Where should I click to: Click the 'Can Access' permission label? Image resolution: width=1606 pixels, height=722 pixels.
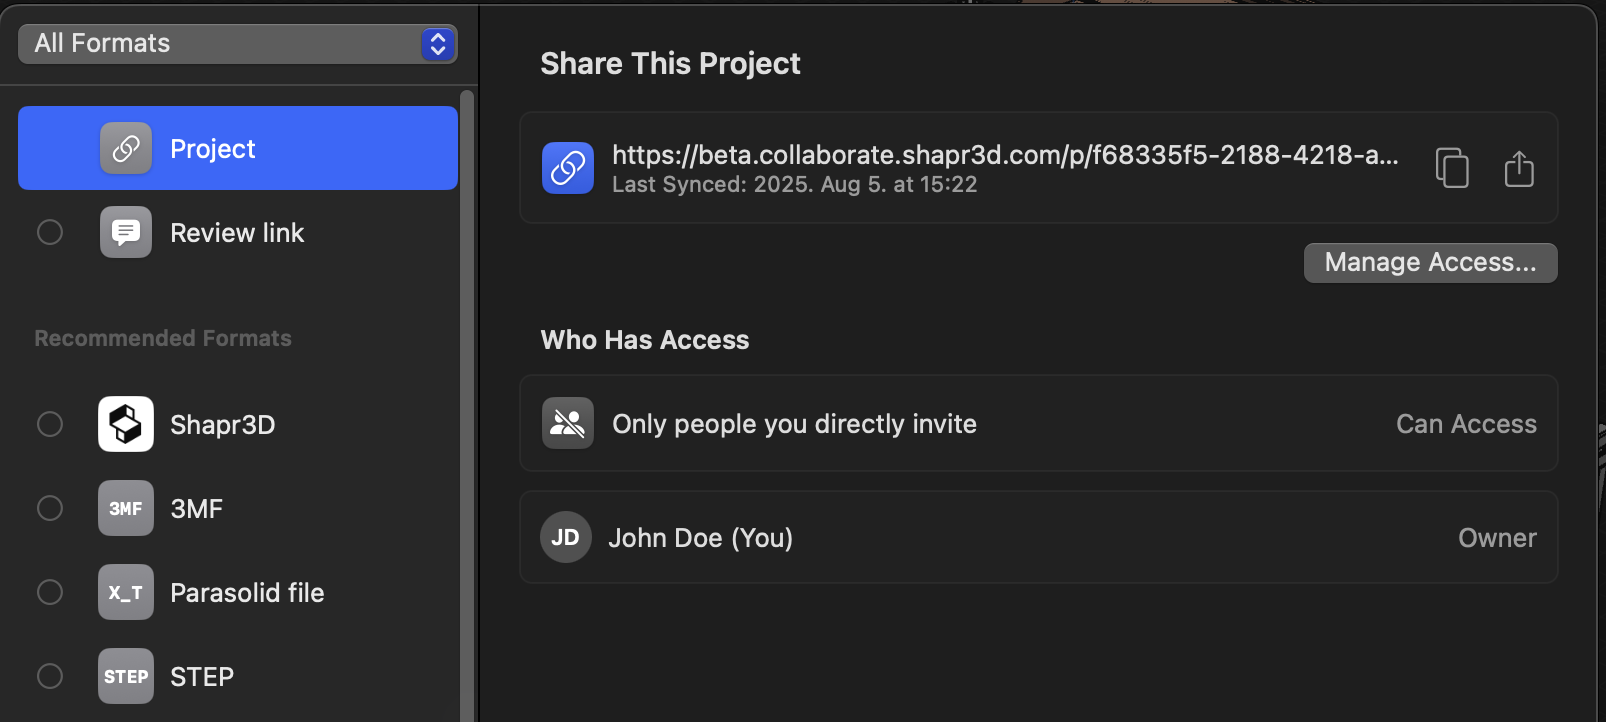coord(1466,424)
